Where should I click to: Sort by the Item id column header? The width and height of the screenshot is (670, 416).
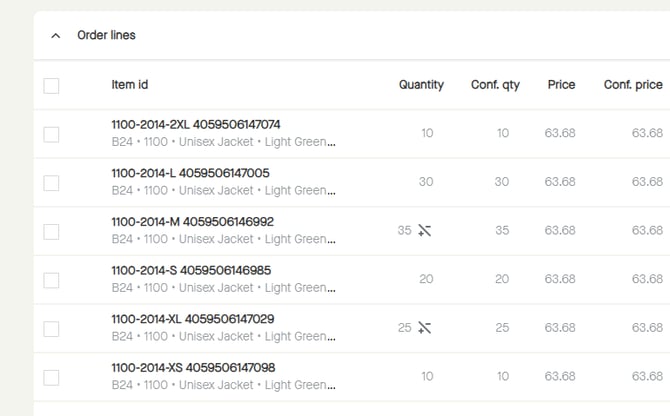tap(129, 85)
